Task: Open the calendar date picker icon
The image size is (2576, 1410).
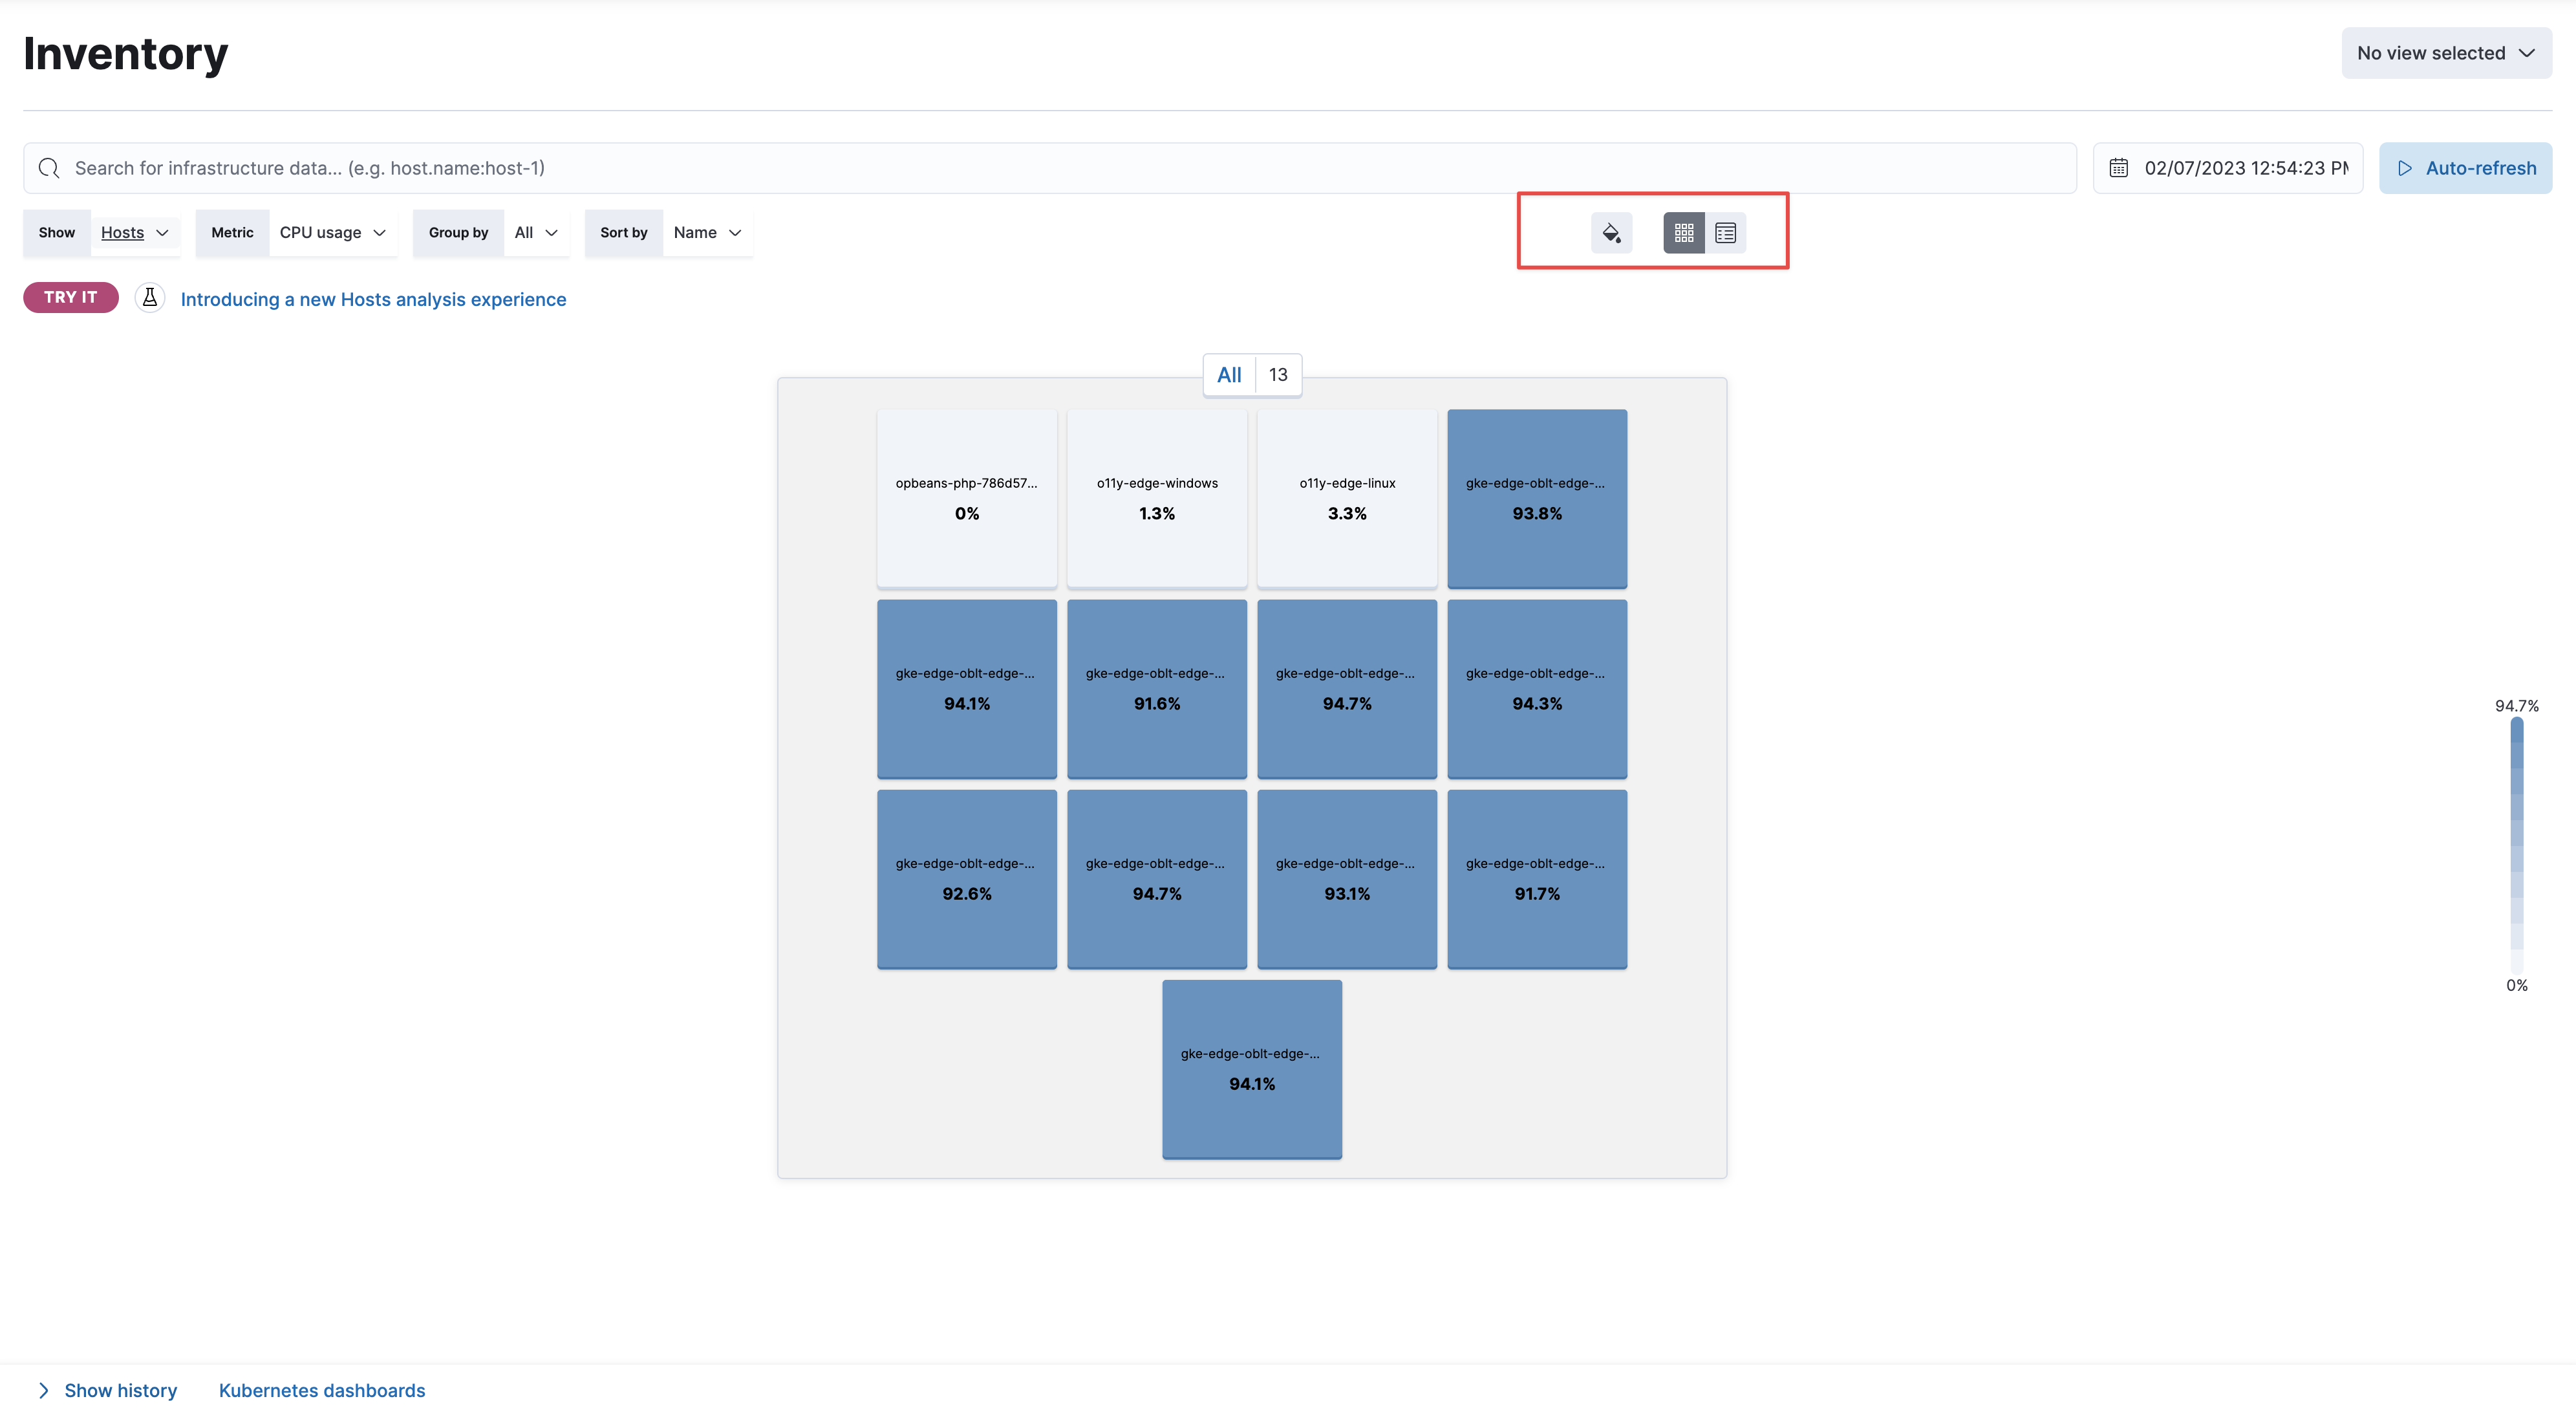Action: (2118, 167)
